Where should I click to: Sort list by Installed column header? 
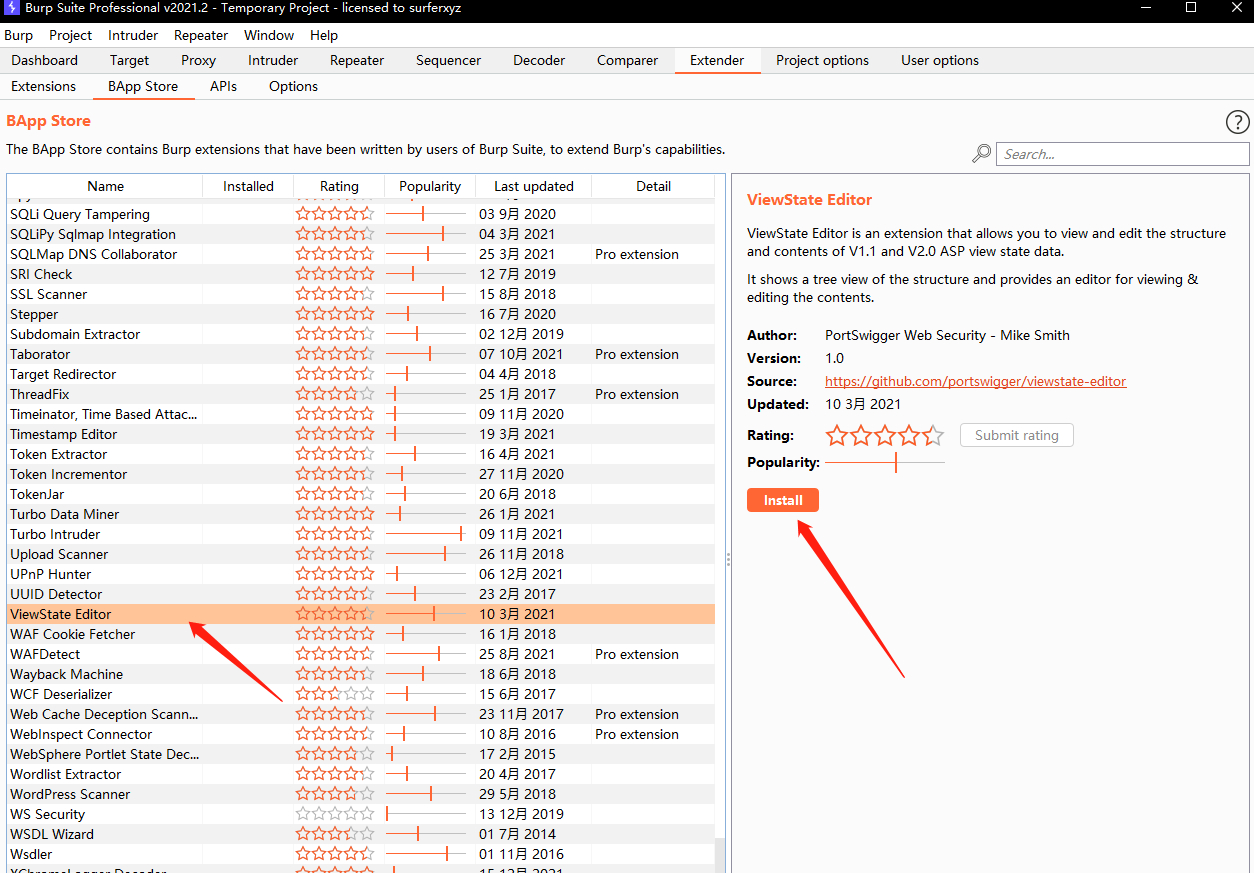pyautogui.click(x=248, y=186)
